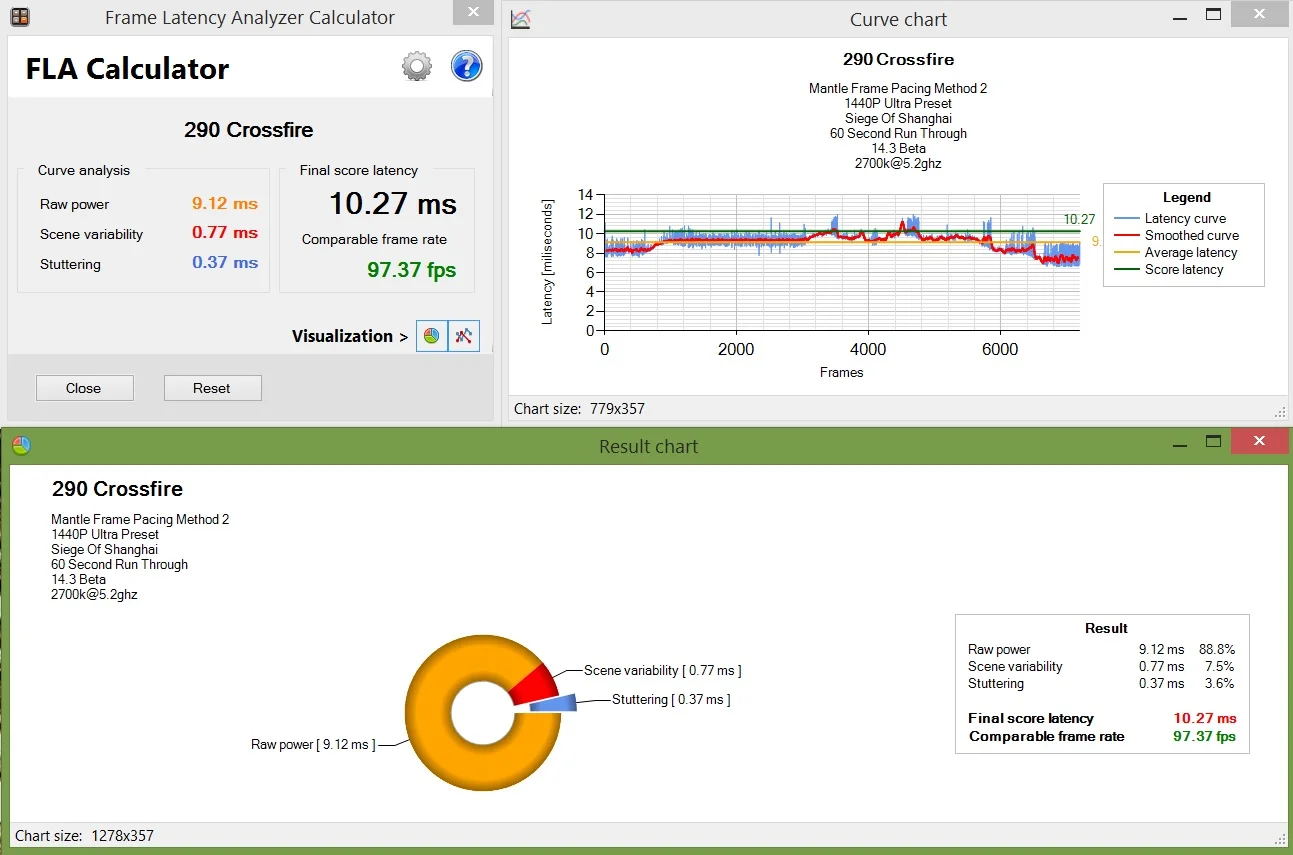Click the blue Stuttering donut segment
Screen dimensions: 1293x855
(553, 704)
